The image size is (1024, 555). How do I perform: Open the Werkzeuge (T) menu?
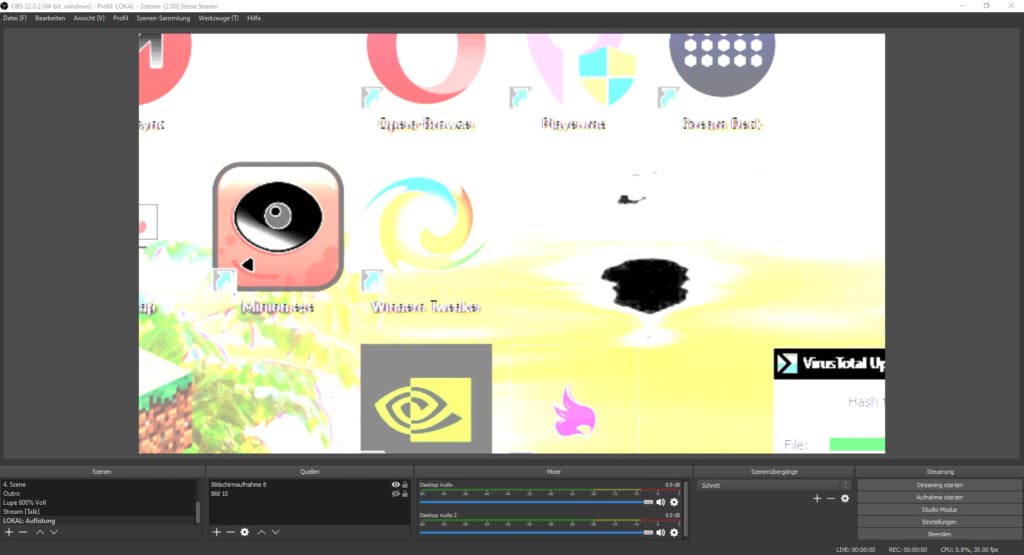218,18
